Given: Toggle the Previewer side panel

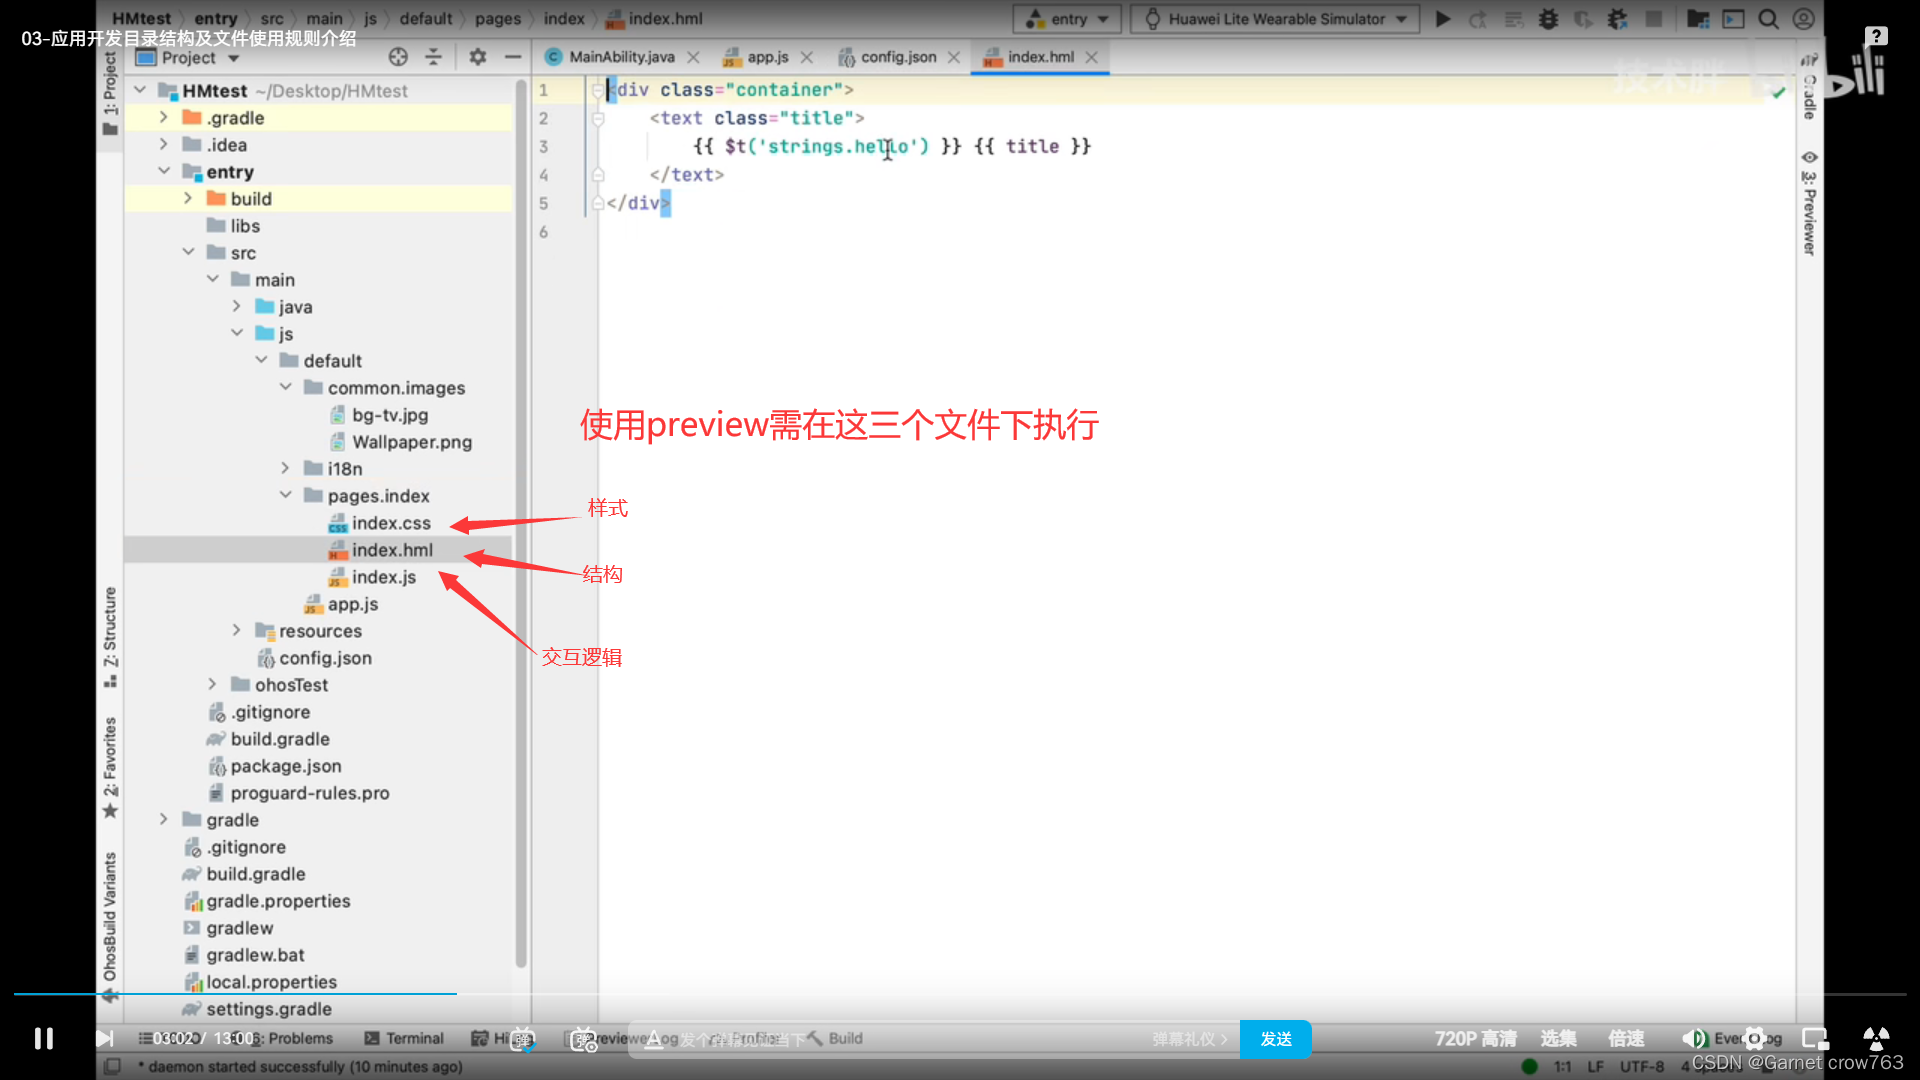Looking at the screenshot, I should [1809, 203].
